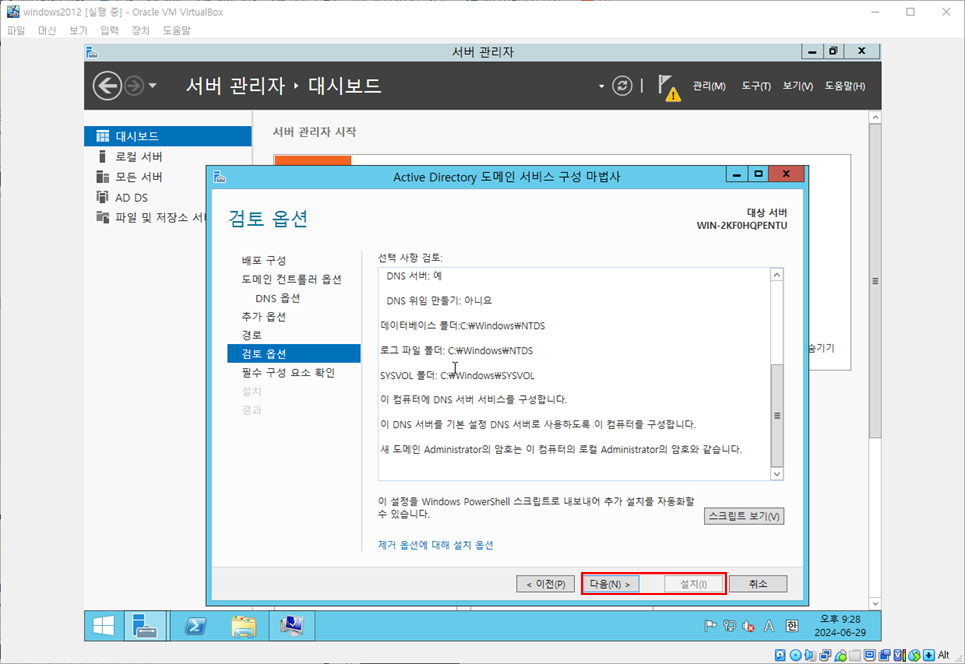Image resolution: width=965 pixels, height=664 pixels.
Task: Click VirtualBox USB status icon
Action: pyautogui.click(x=841, y=655)
